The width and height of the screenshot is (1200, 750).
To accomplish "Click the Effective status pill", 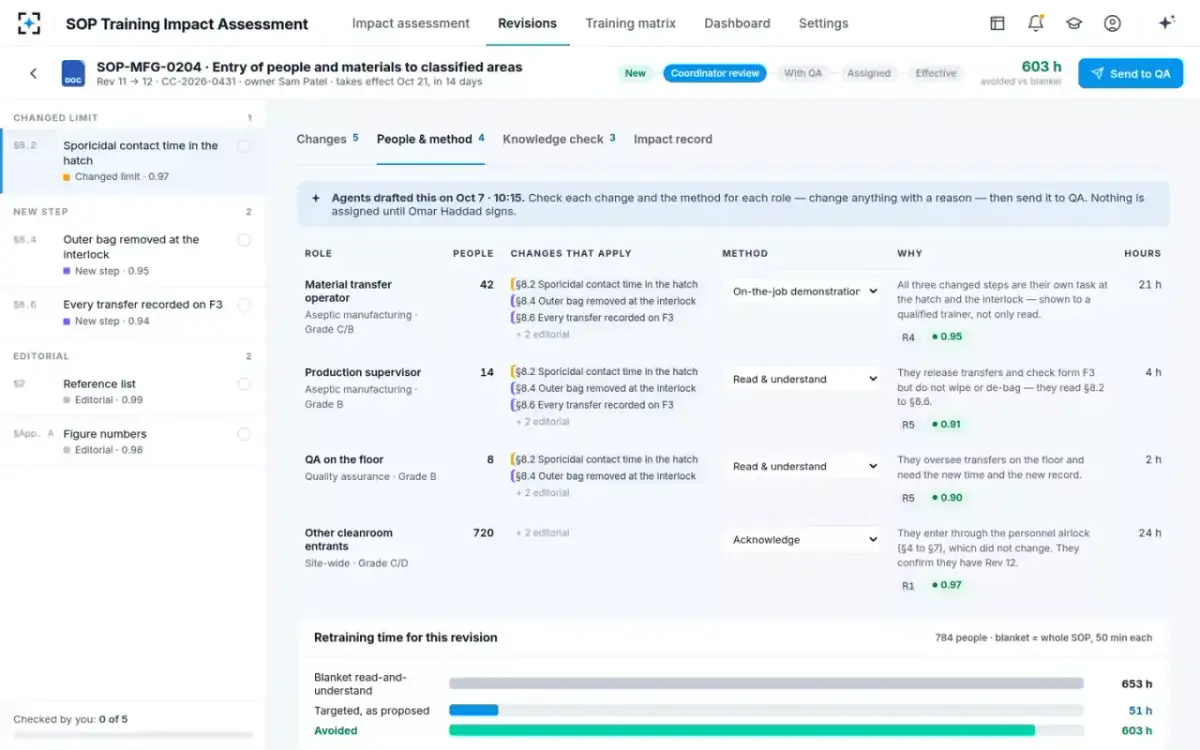I will [x=936, y=73].
